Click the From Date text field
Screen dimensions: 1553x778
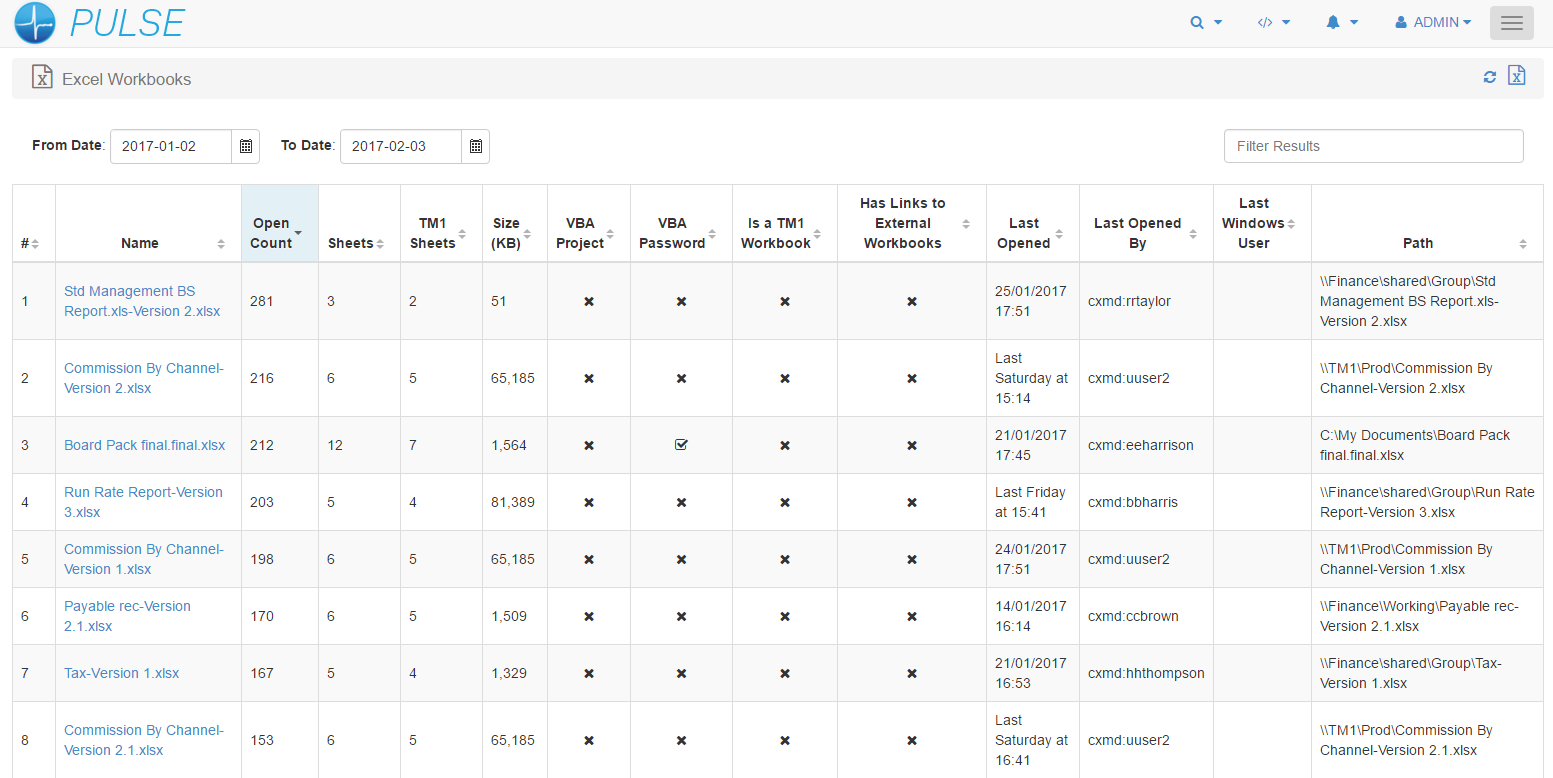(x=171, y=146)
